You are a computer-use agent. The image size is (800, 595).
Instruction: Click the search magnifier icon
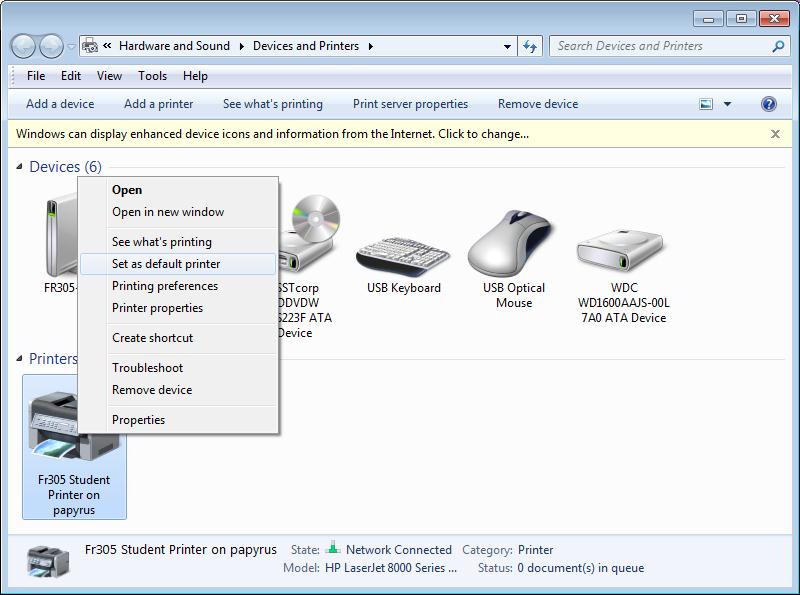pyautogui.click(x=778, y=46)
